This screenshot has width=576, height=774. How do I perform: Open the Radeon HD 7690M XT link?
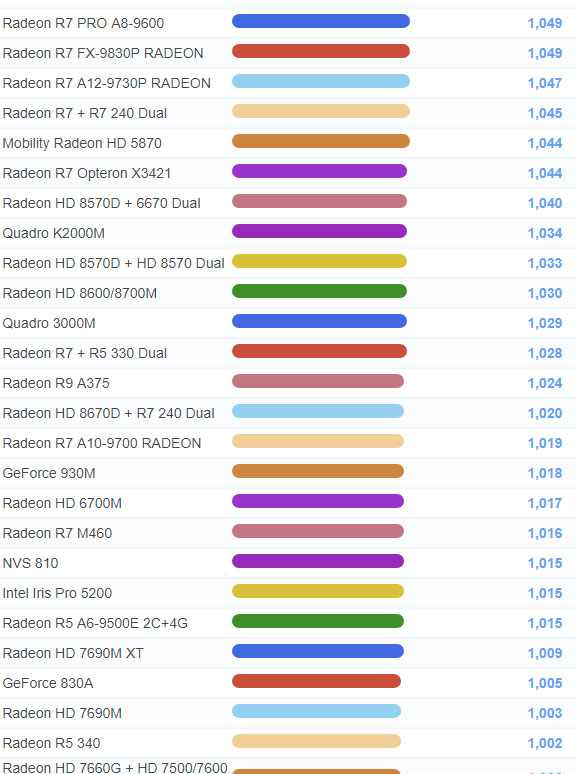pyautogui.click(x=73, y=653)
